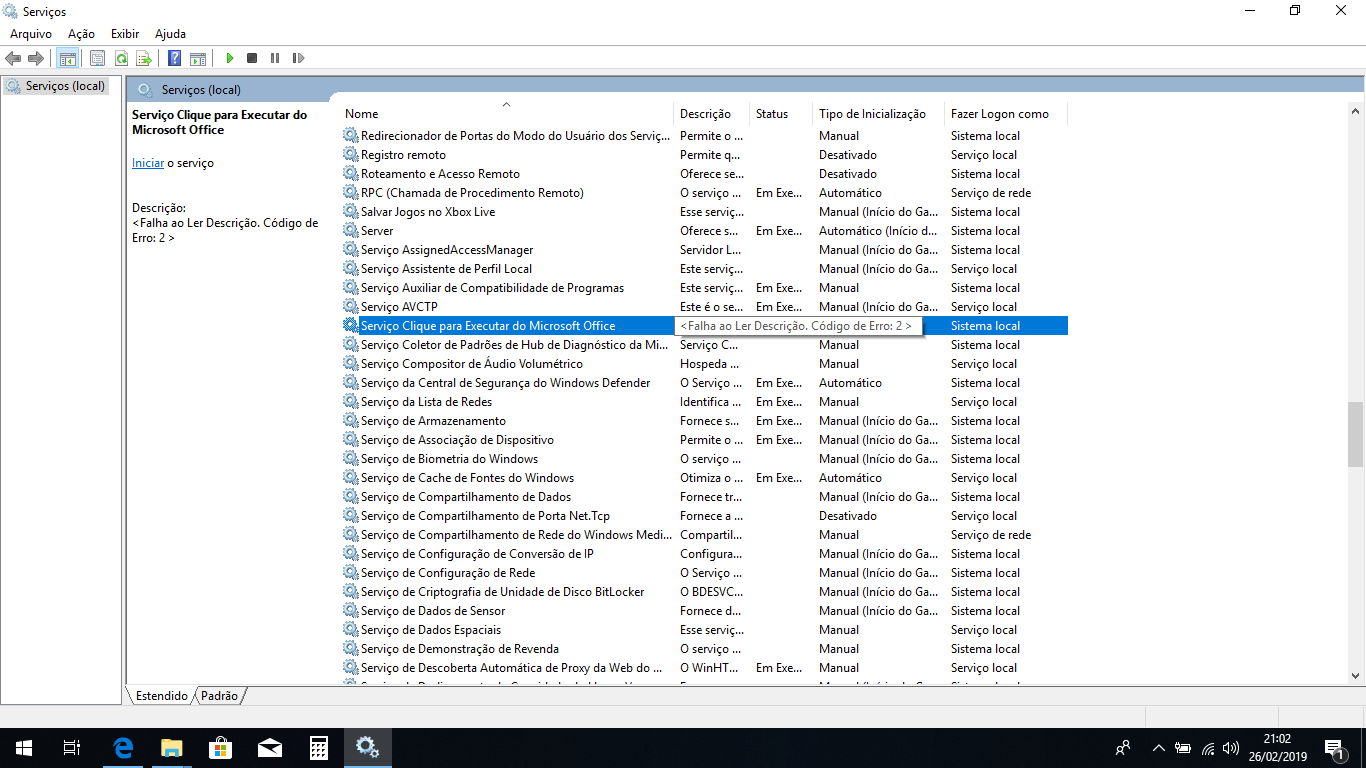Sort by the Descrição column header

pos(711,114)
